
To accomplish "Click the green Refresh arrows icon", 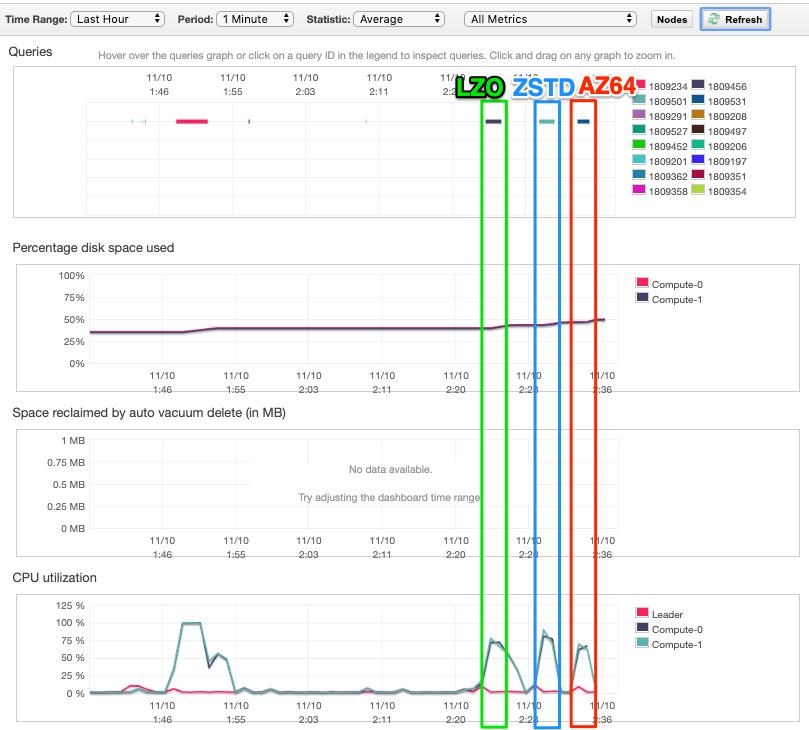I will pos(715,19).
